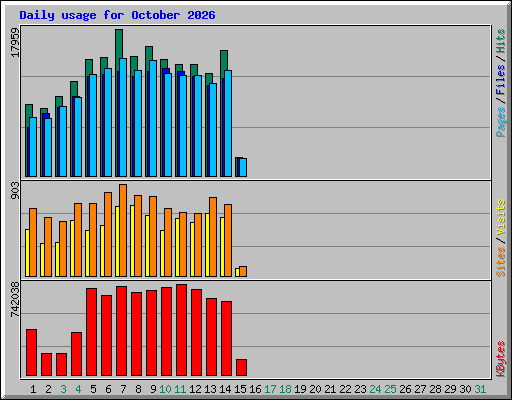Screen dimensions: 512x400
Task: Click green day 11 on the x-axis
Action: pos(180,389)
